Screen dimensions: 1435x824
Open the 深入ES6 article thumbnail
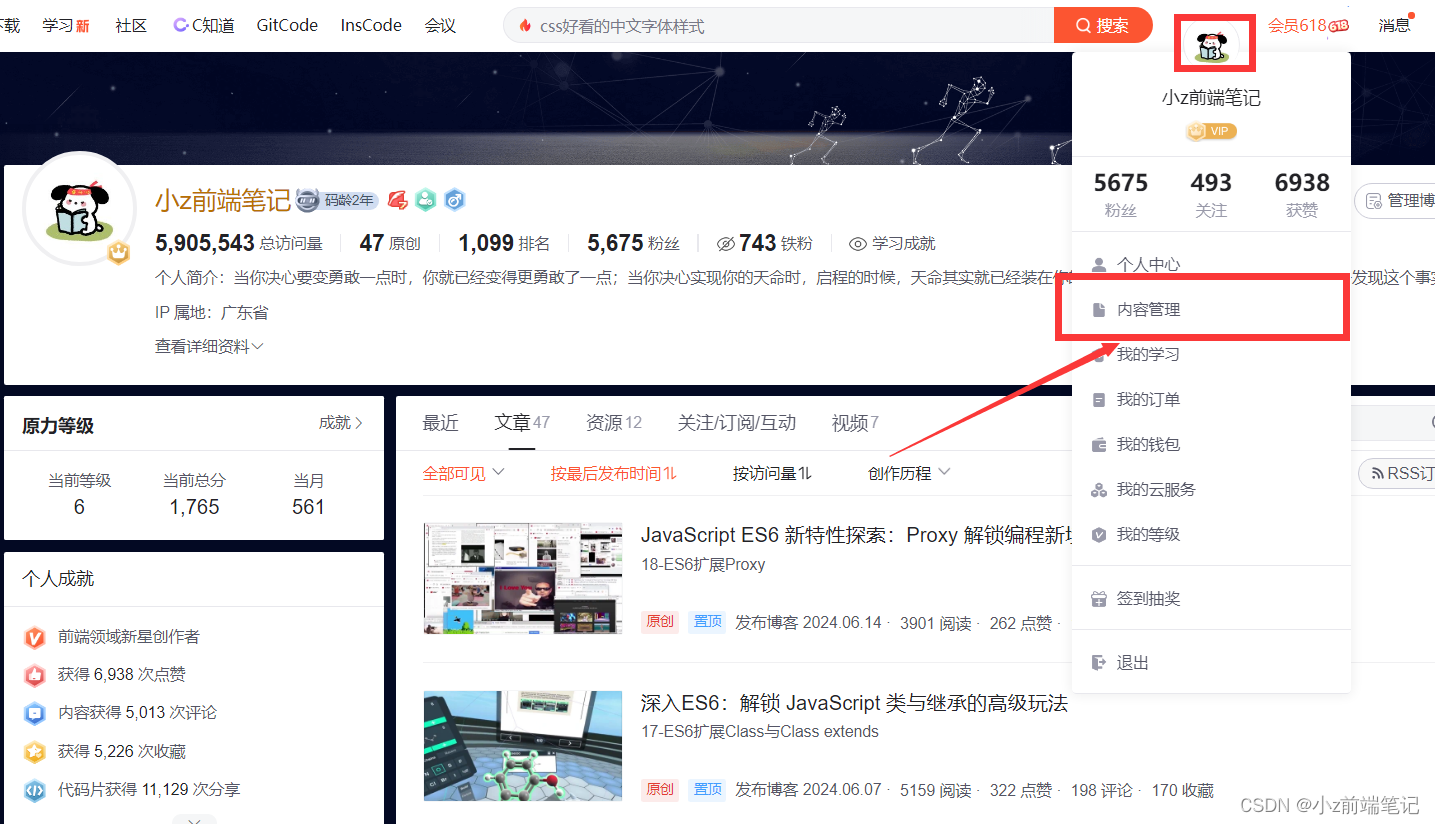(522, 746)
